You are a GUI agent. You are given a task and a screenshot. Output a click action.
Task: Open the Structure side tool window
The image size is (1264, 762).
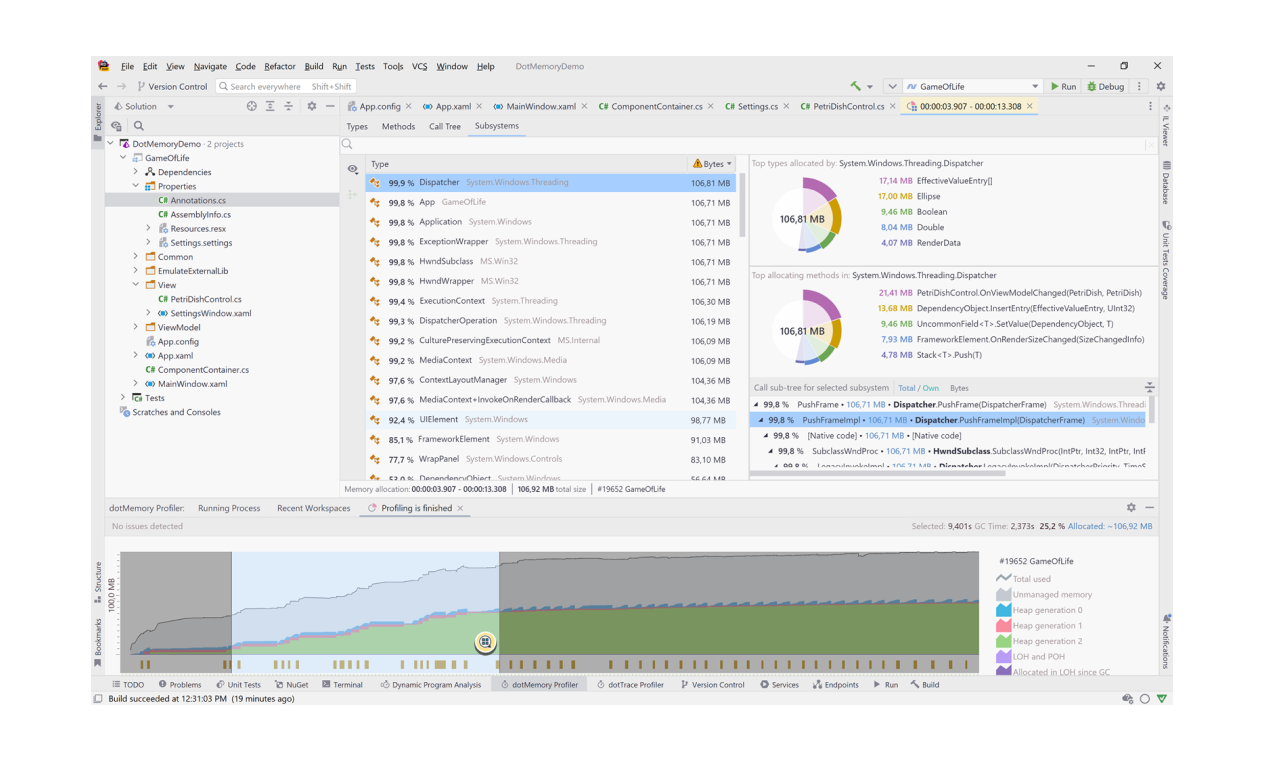tap(98, 582)
